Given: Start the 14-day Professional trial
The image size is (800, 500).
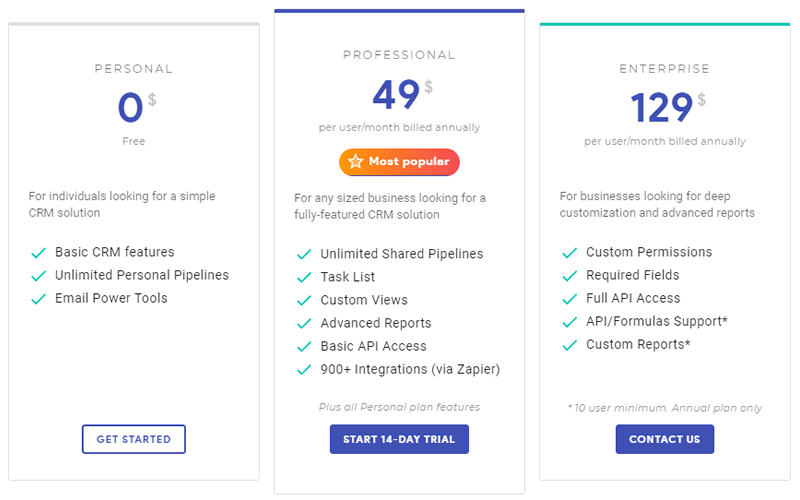Looking at the screenshot, I should click(x=399, y=439).
